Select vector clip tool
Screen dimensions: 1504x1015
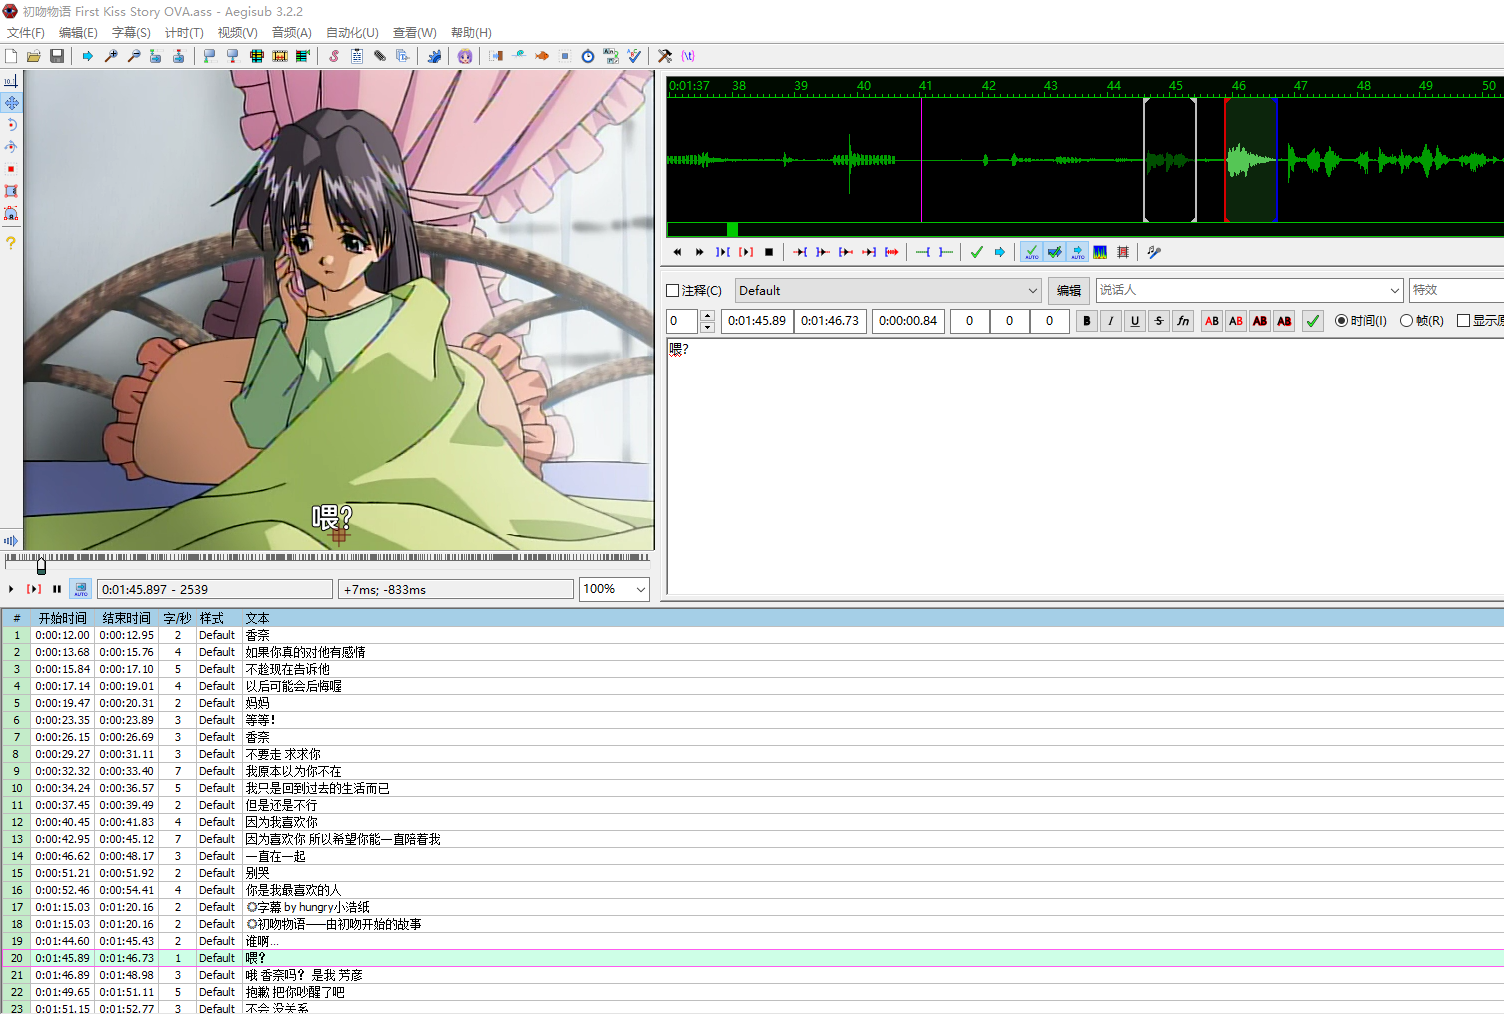[11, 213]
